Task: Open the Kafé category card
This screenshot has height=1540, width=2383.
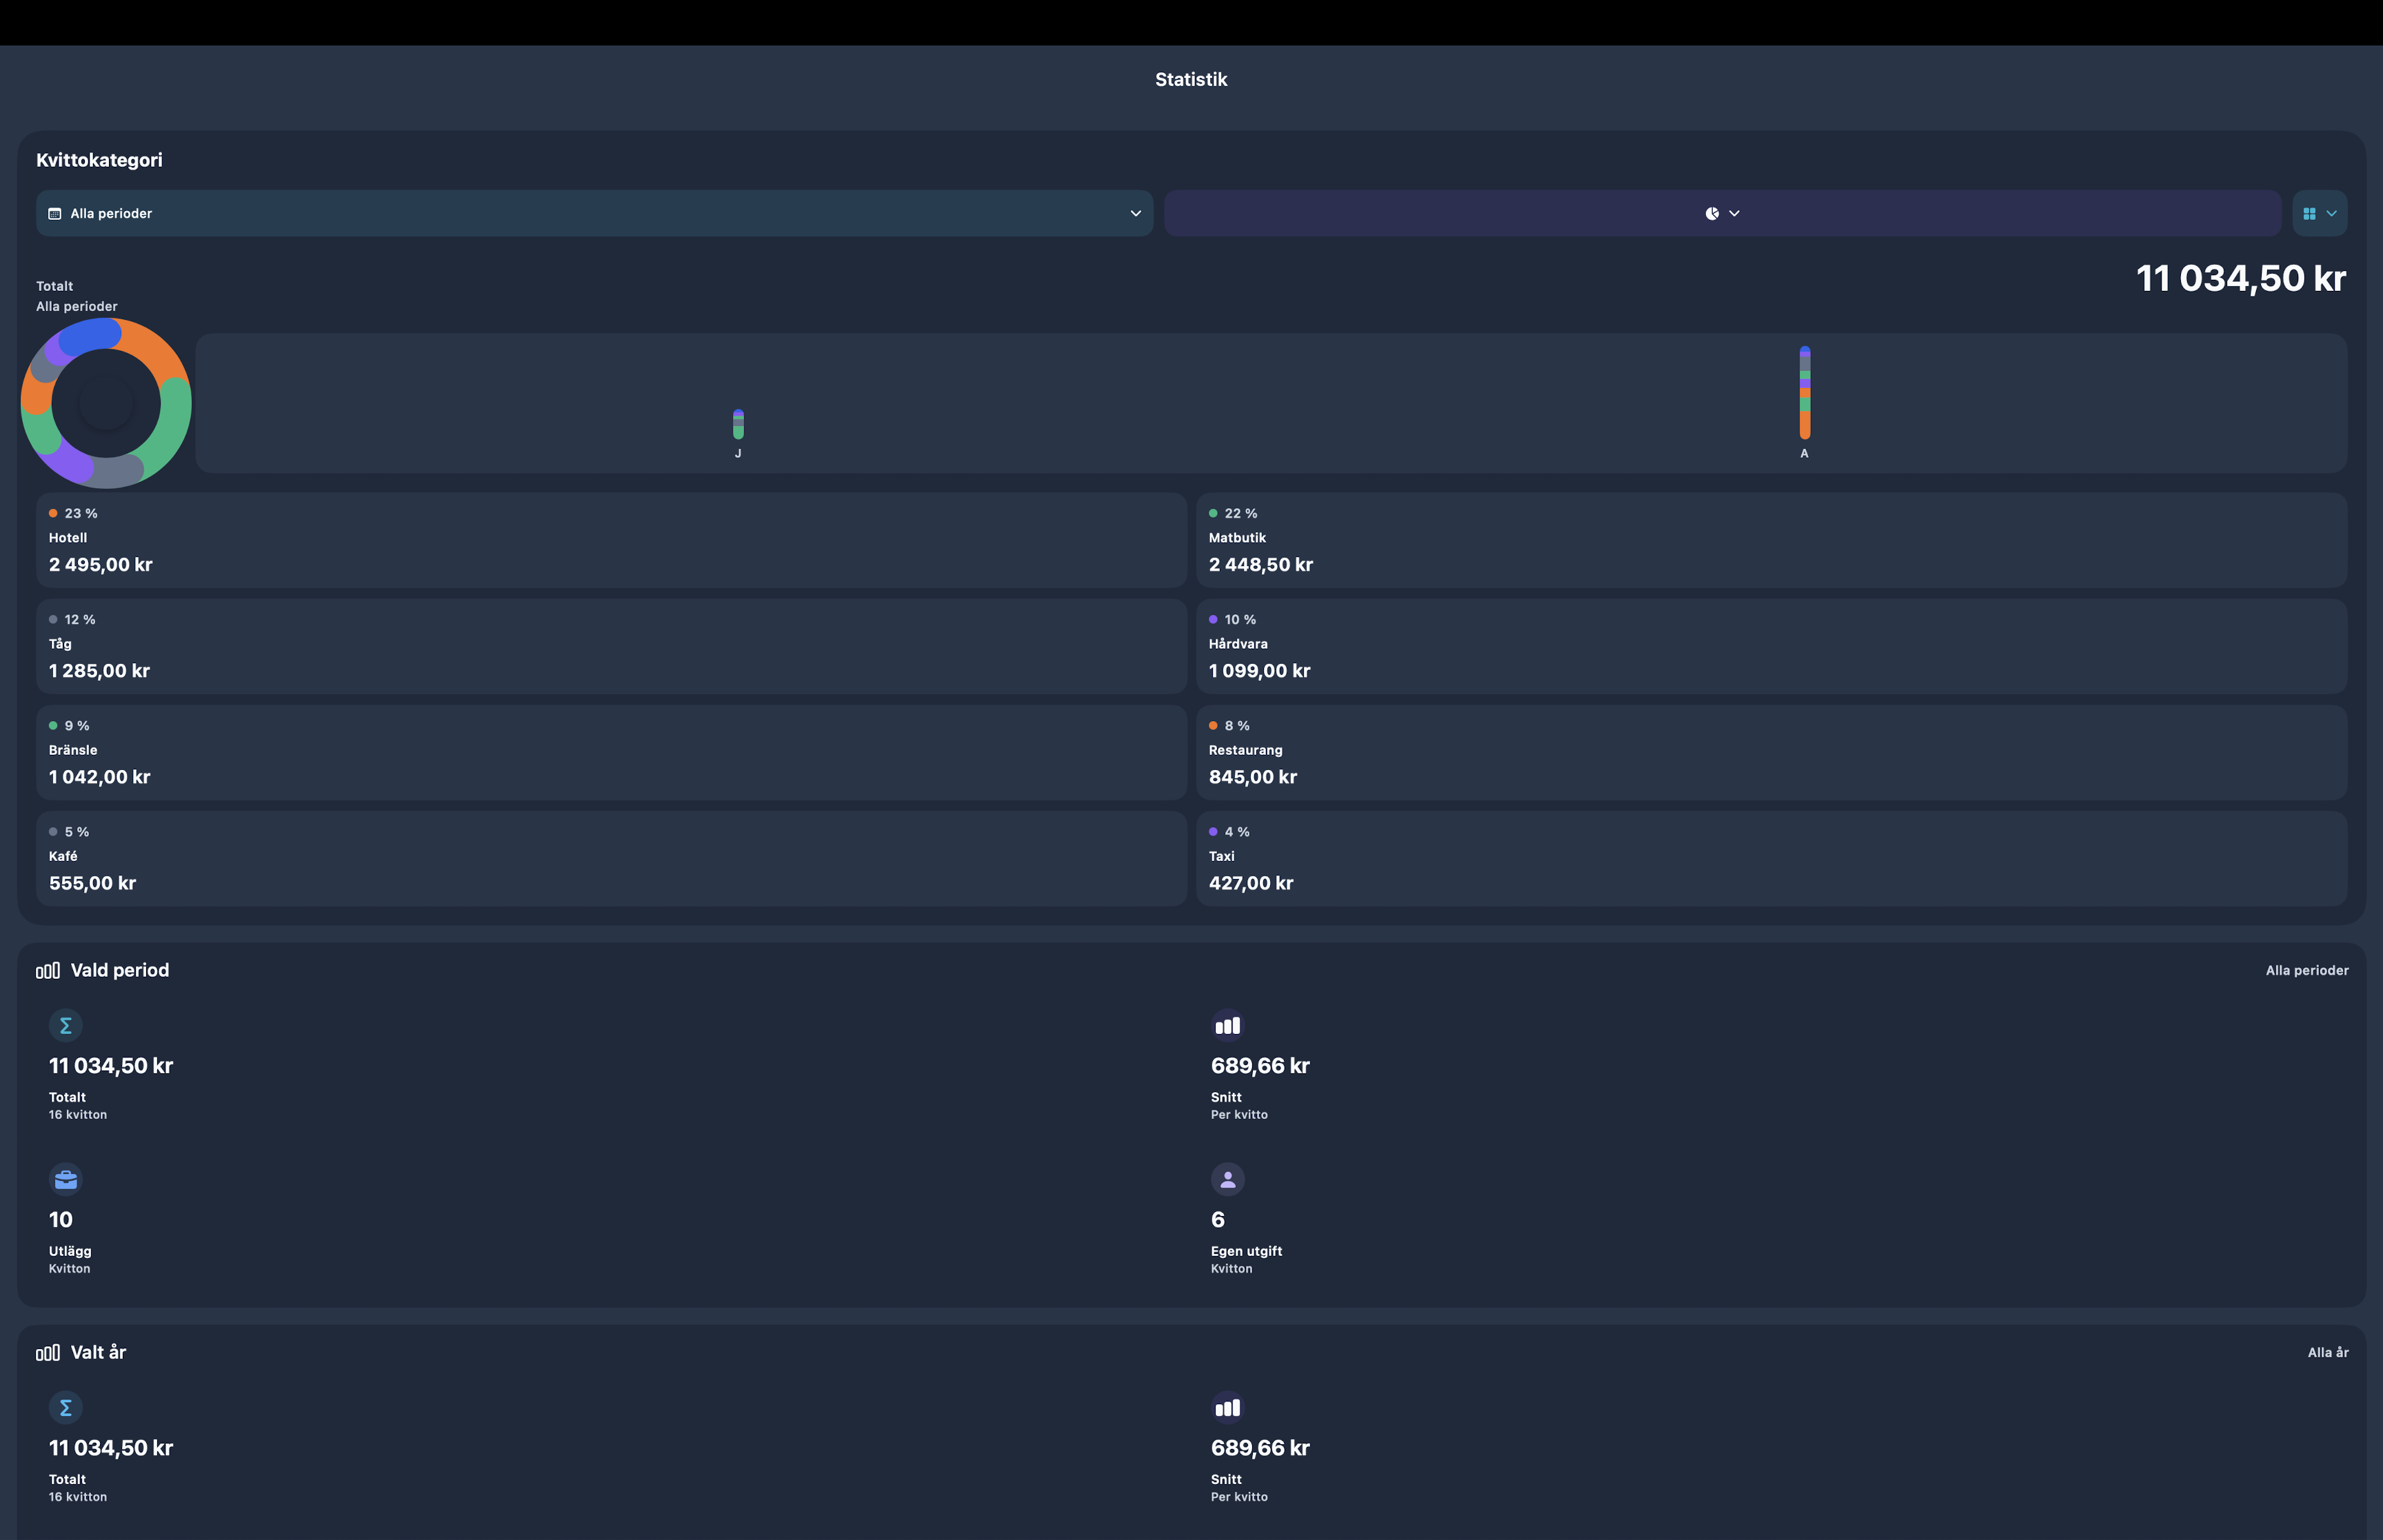Action: pos(611,858)
